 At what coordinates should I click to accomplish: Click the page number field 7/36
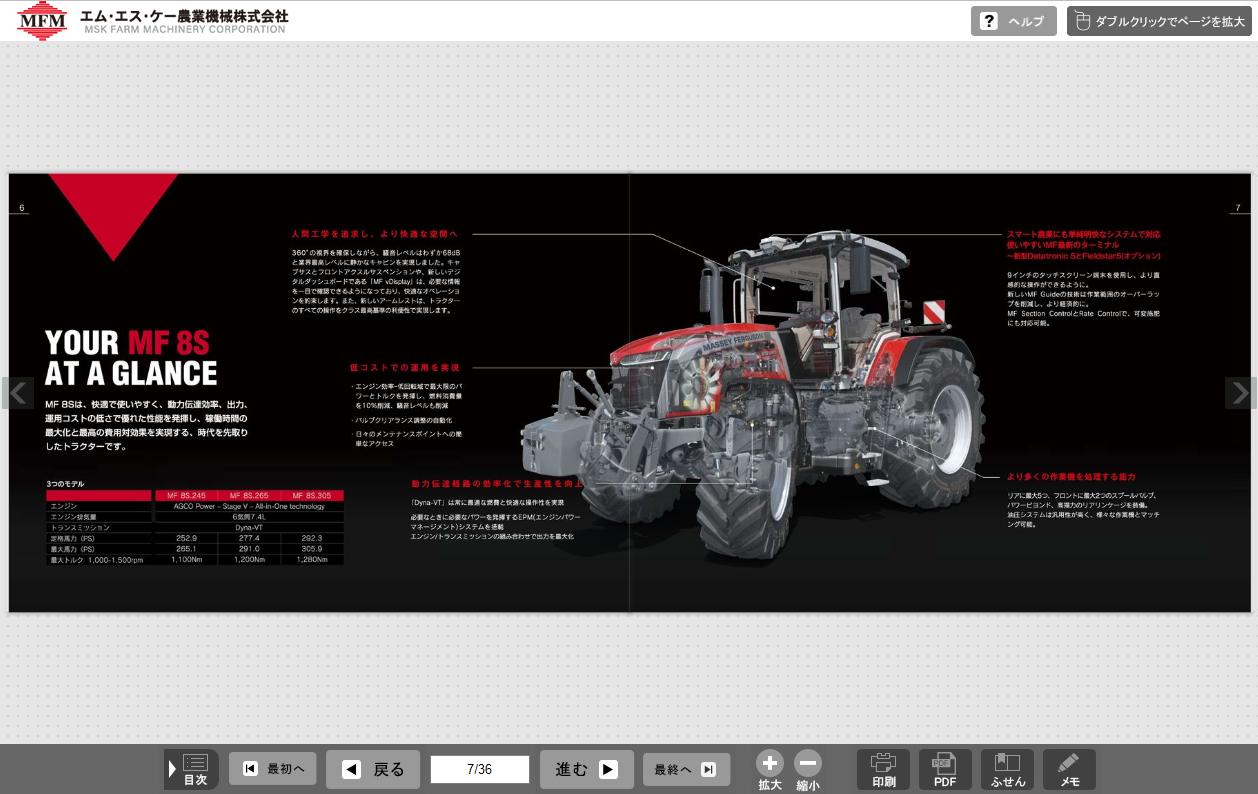tap(480, 769)
